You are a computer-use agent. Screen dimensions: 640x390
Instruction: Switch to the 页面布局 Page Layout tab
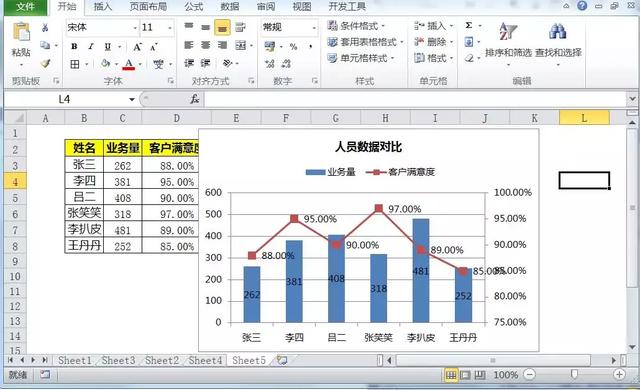(148, 7)
